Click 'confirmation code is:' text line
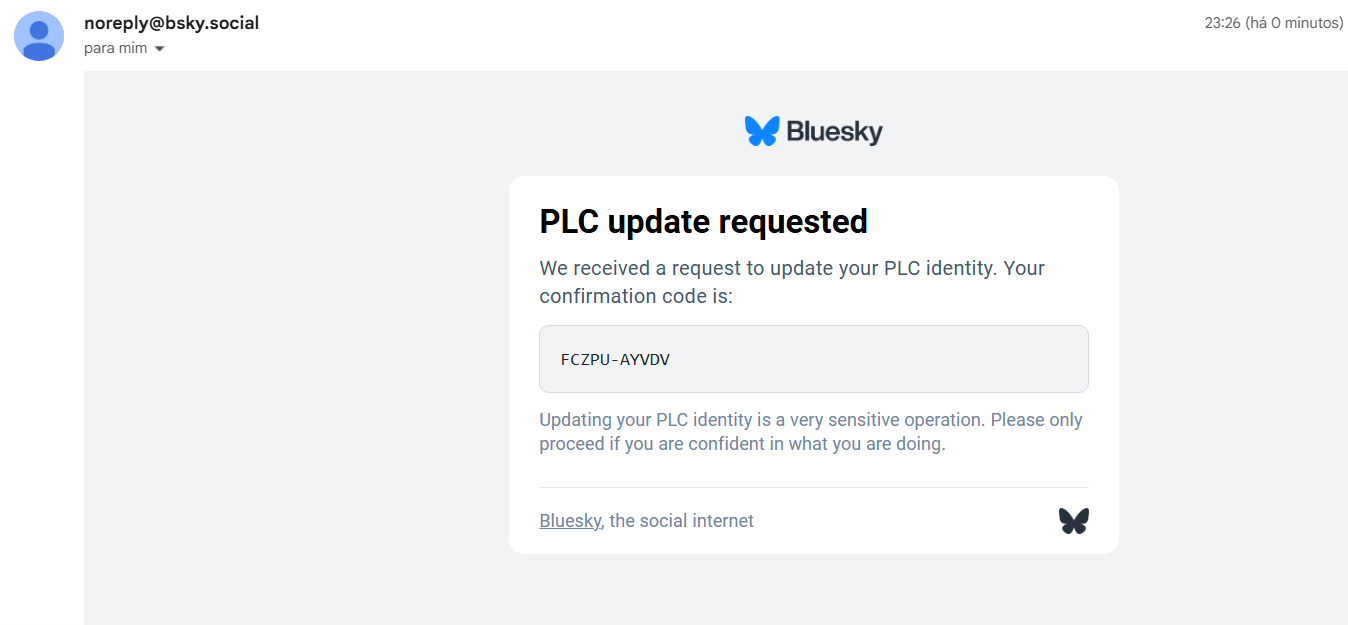The image size is (1348, 625). [x=636, y=296]
